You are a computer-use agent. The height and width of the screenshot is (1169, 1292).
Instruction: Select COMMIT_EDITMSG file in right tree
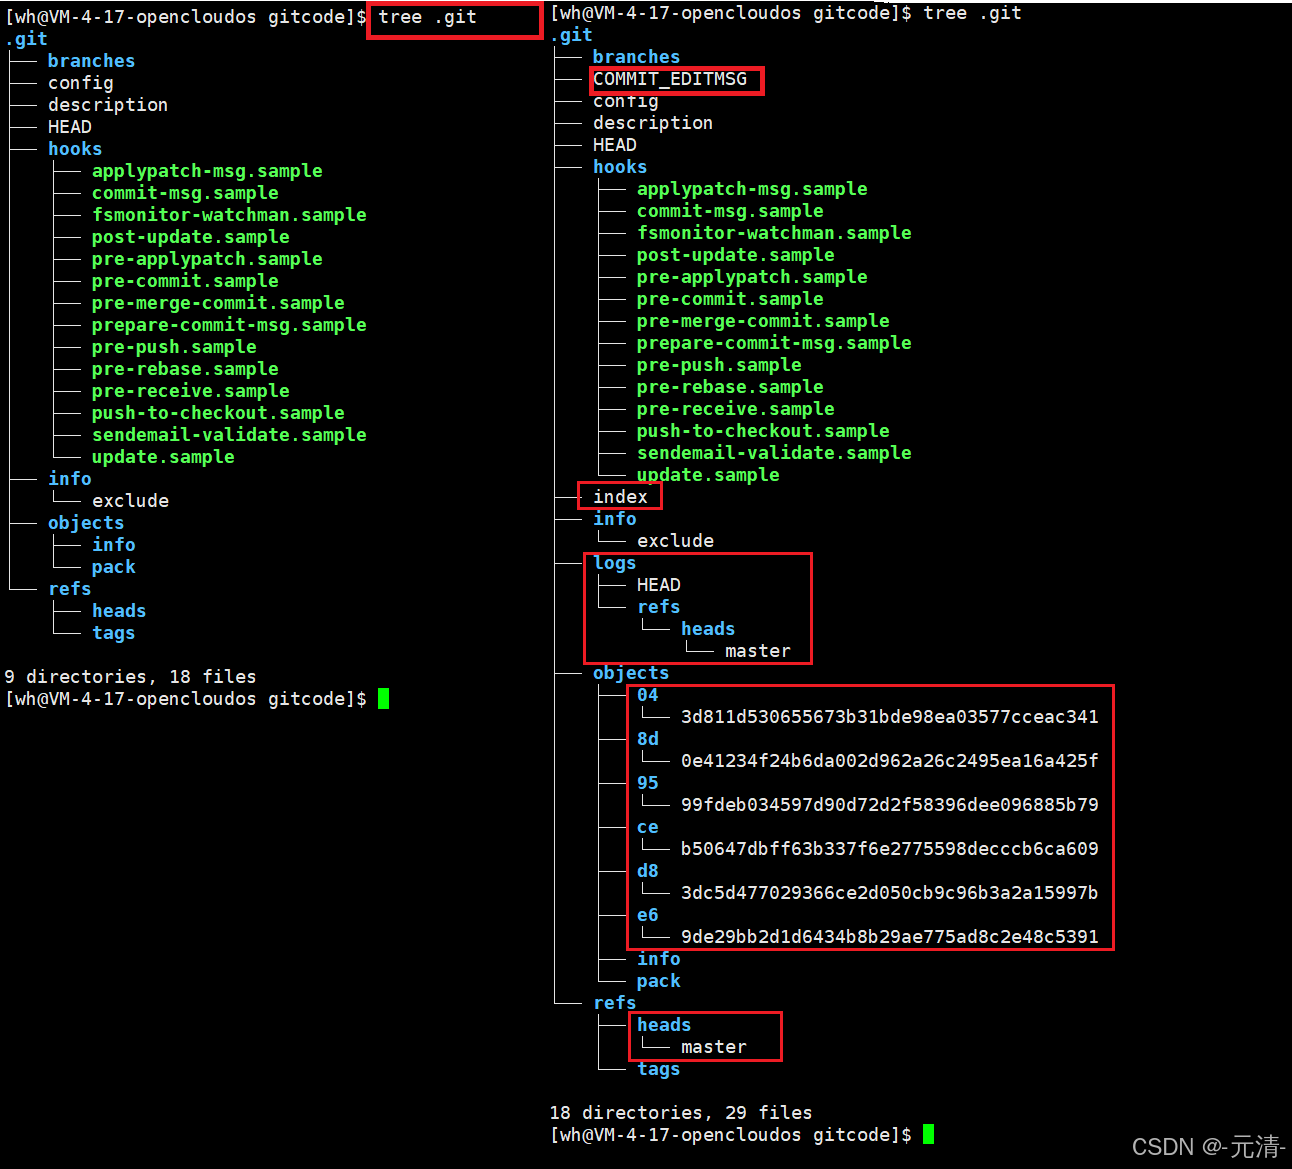[670, 79]
